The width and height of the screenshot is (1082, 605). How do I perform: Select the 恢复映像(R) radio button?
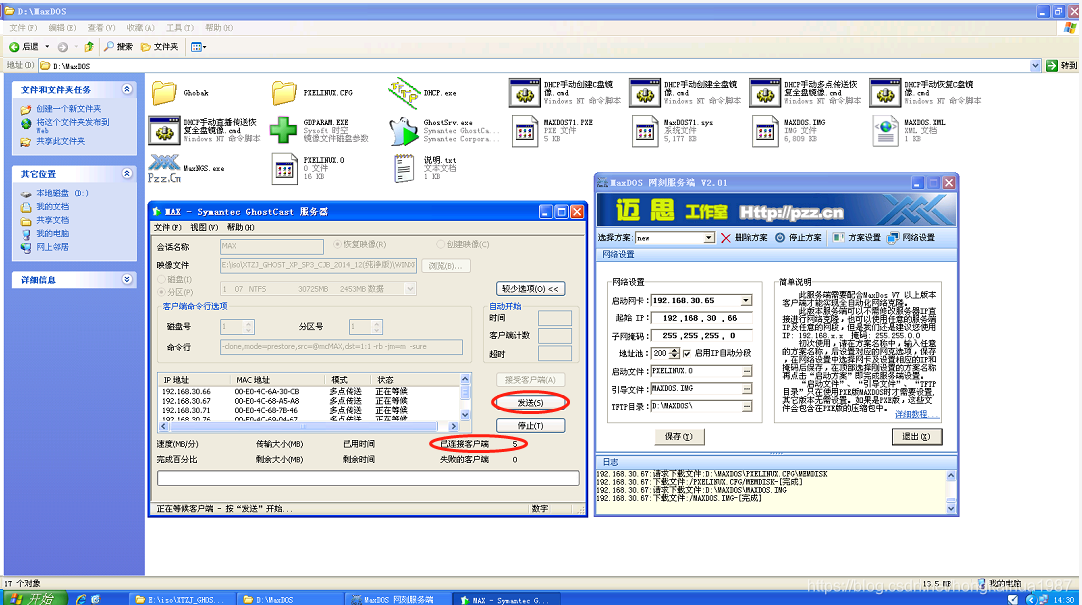[x=337, y=244]
